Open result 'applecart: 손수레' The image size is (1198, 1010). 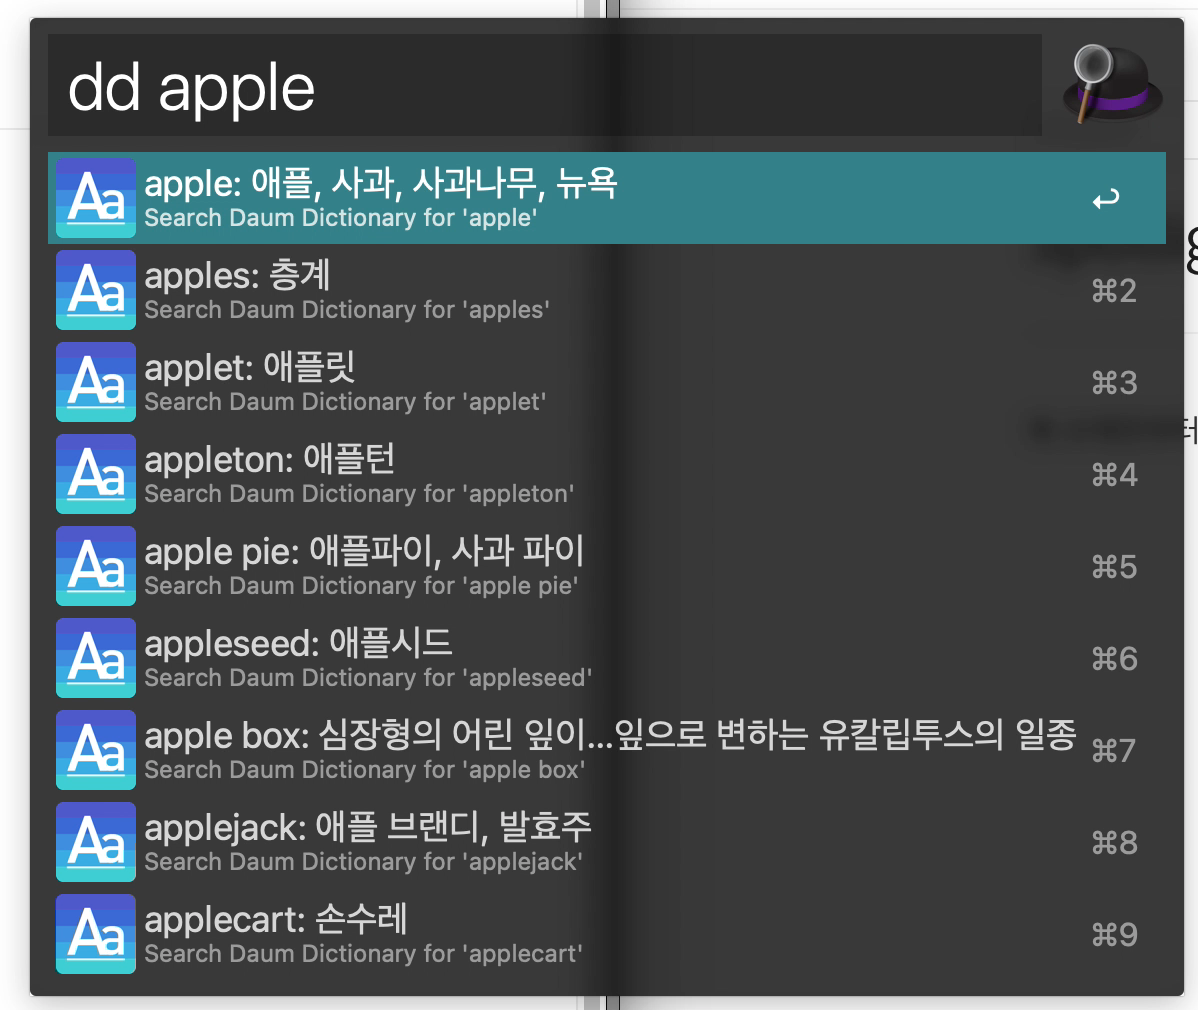(607, 934)
